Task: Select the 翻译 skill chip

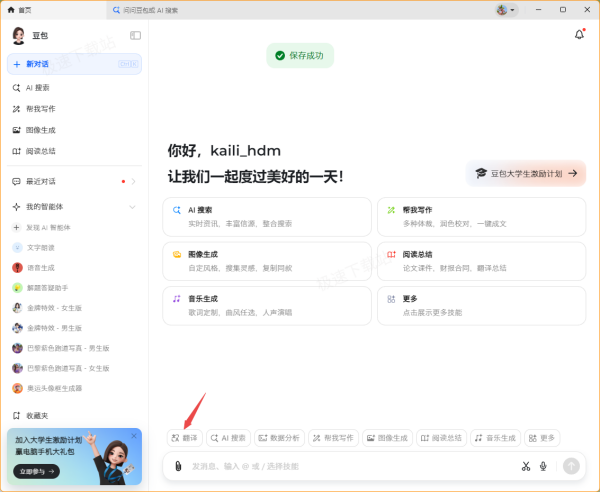Action: (184, 438)
